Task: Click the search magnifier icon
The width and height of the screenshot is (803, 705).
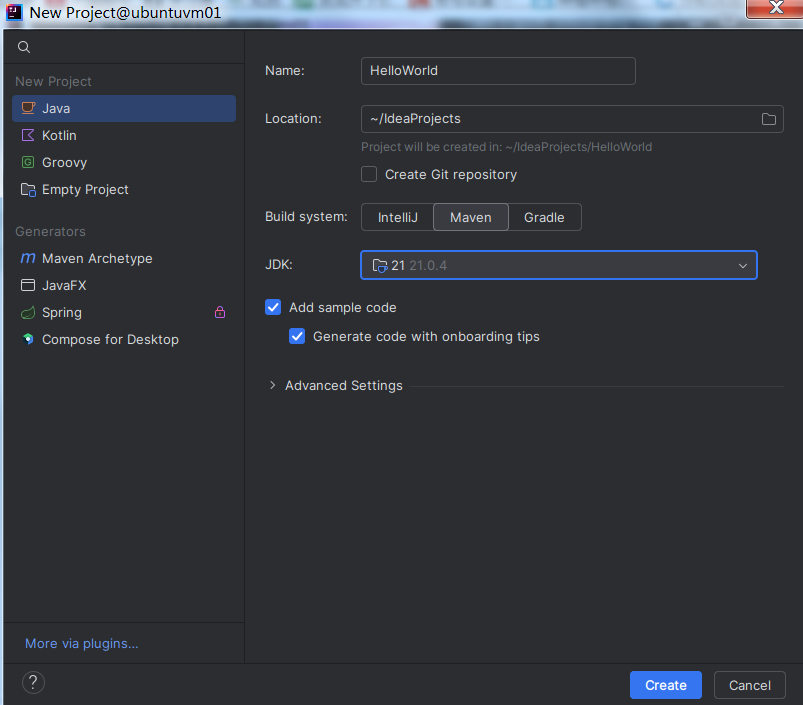Action: (x=24, y=47)
